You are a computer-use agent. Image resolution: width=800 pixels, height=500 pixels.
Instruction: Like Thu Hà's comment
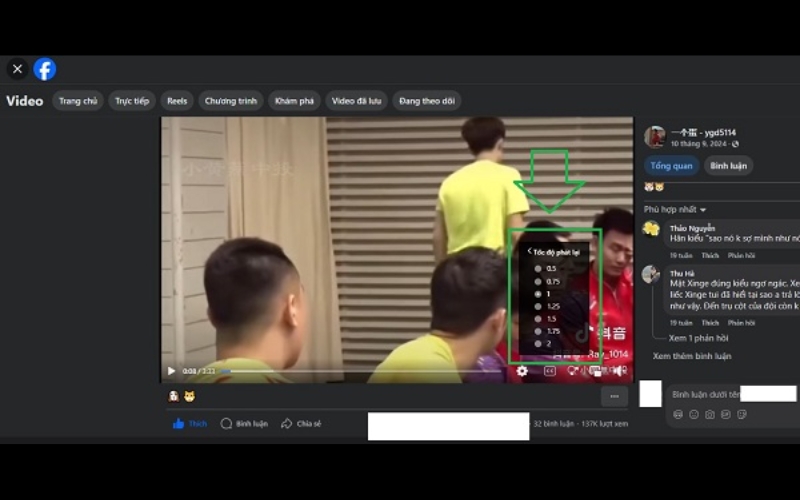pos(710,322)
